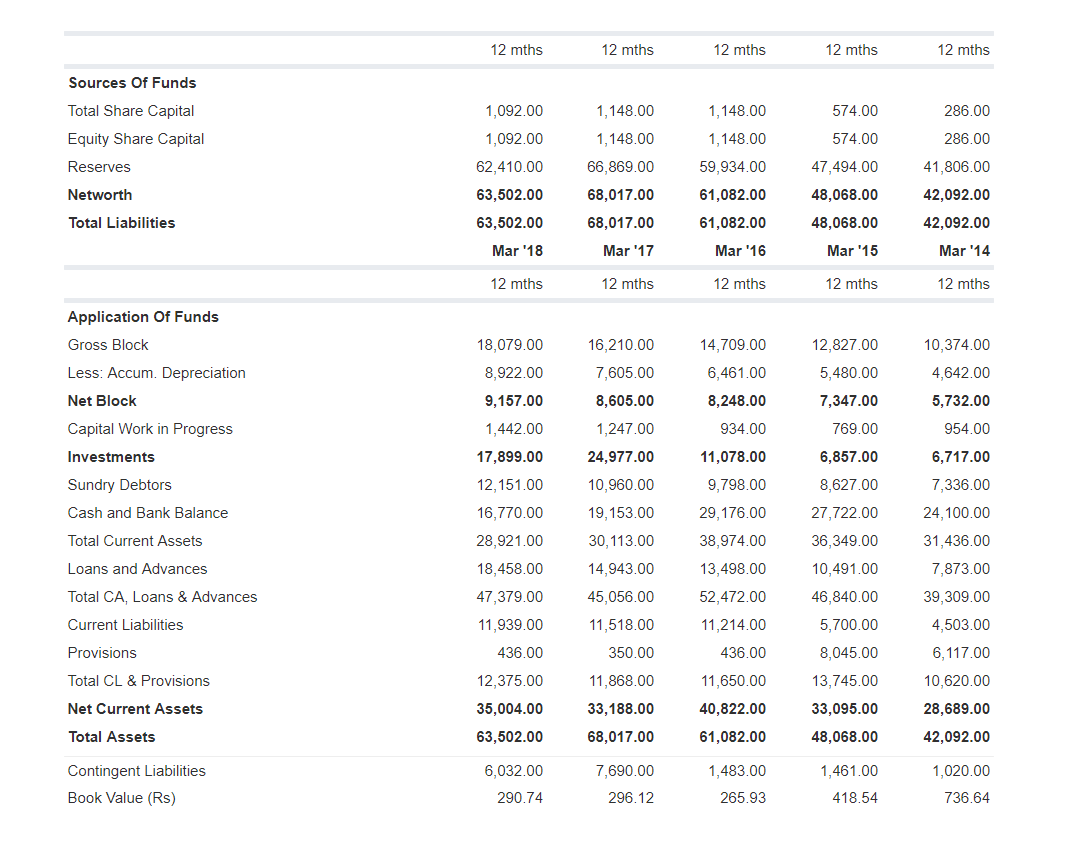The height and width of the screenshot is (844, 1088).
Task: Click the Networth row label
Action: pos(100,195)
